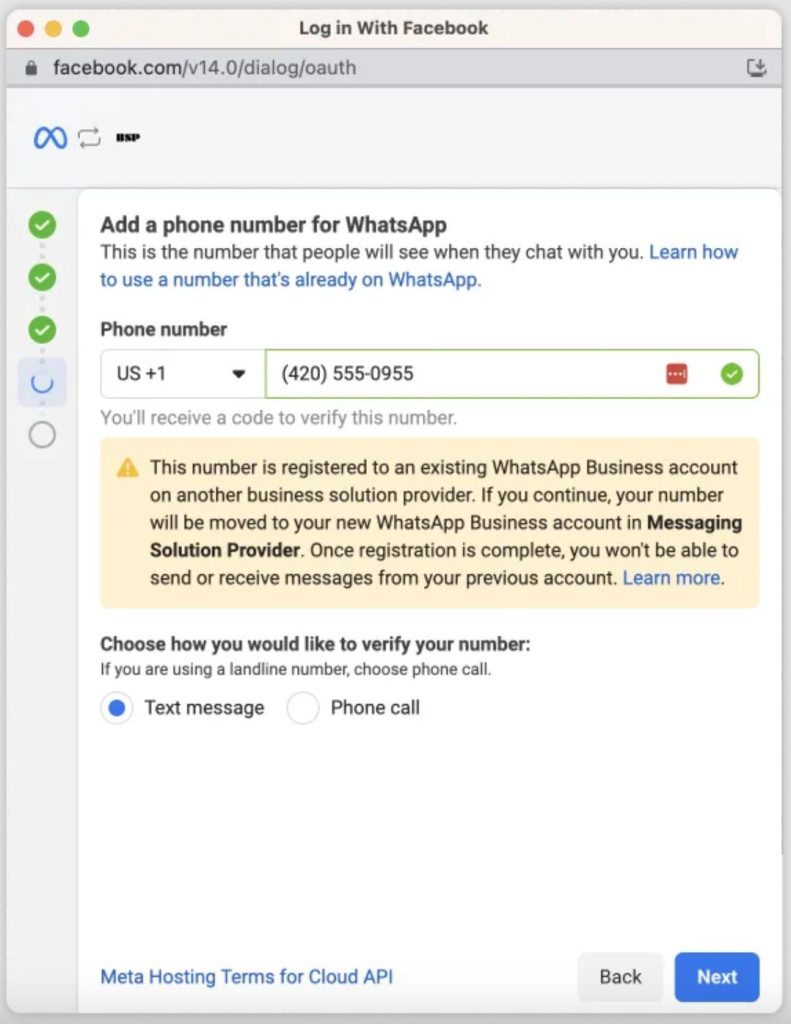Viewport: 791px width, 1024px height.
Task: Click the yellow minimize window button
Action: pyautogui.click(x=54, y=29)
